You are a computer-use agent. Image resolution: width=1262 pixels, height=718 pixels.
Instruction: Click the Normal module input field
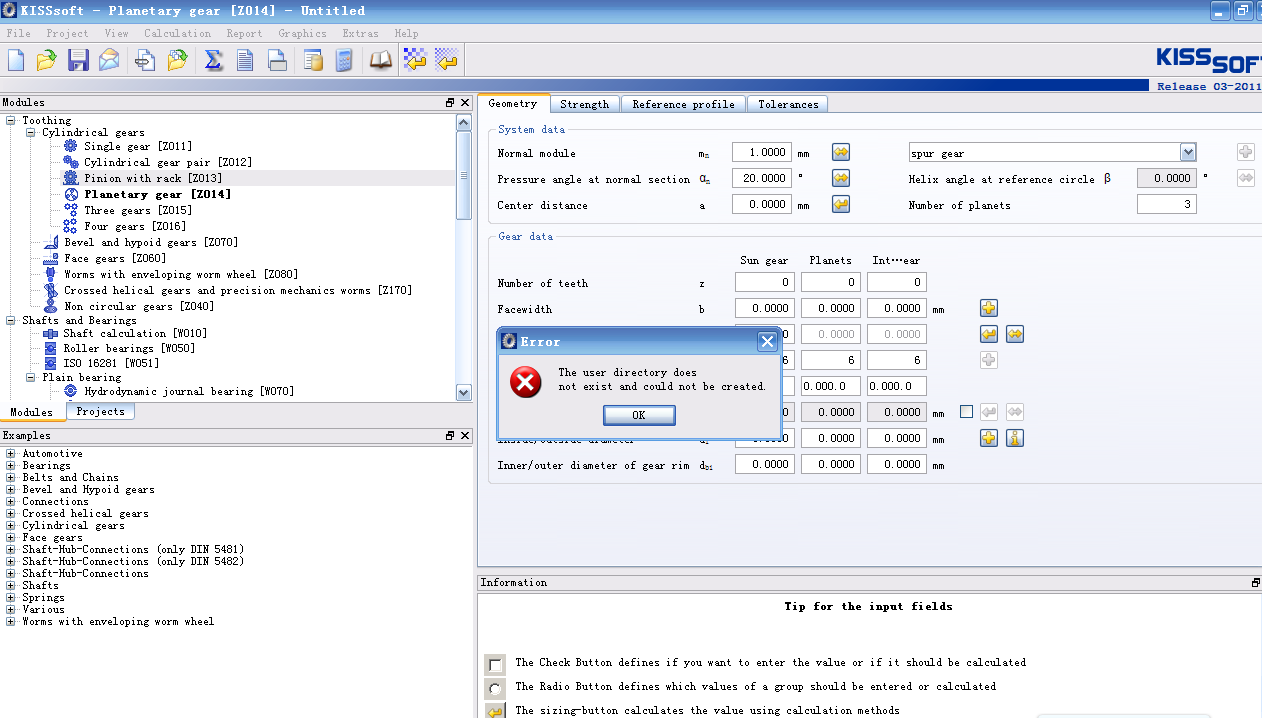coord(762,152)
